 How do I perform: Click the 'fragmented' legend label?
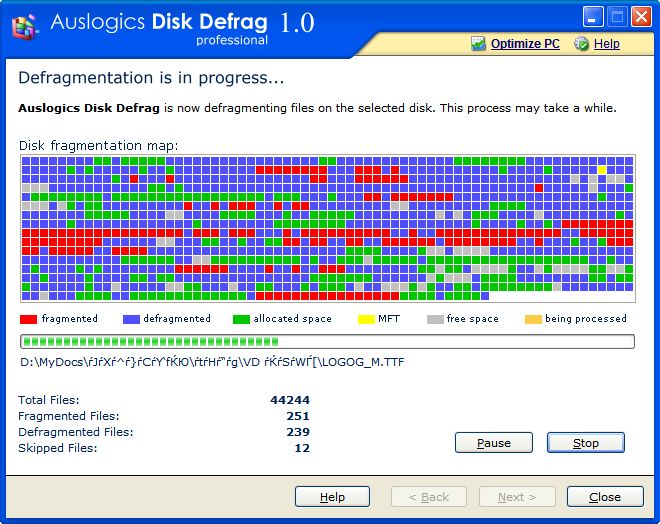click(69, 319)
